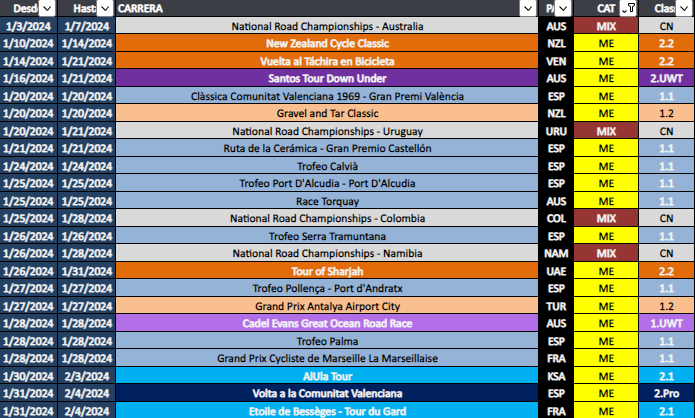This screenshot has width=695, height=418.
Task: Select the New Zealand Cycle Classic cell
Action: (327, 43)
